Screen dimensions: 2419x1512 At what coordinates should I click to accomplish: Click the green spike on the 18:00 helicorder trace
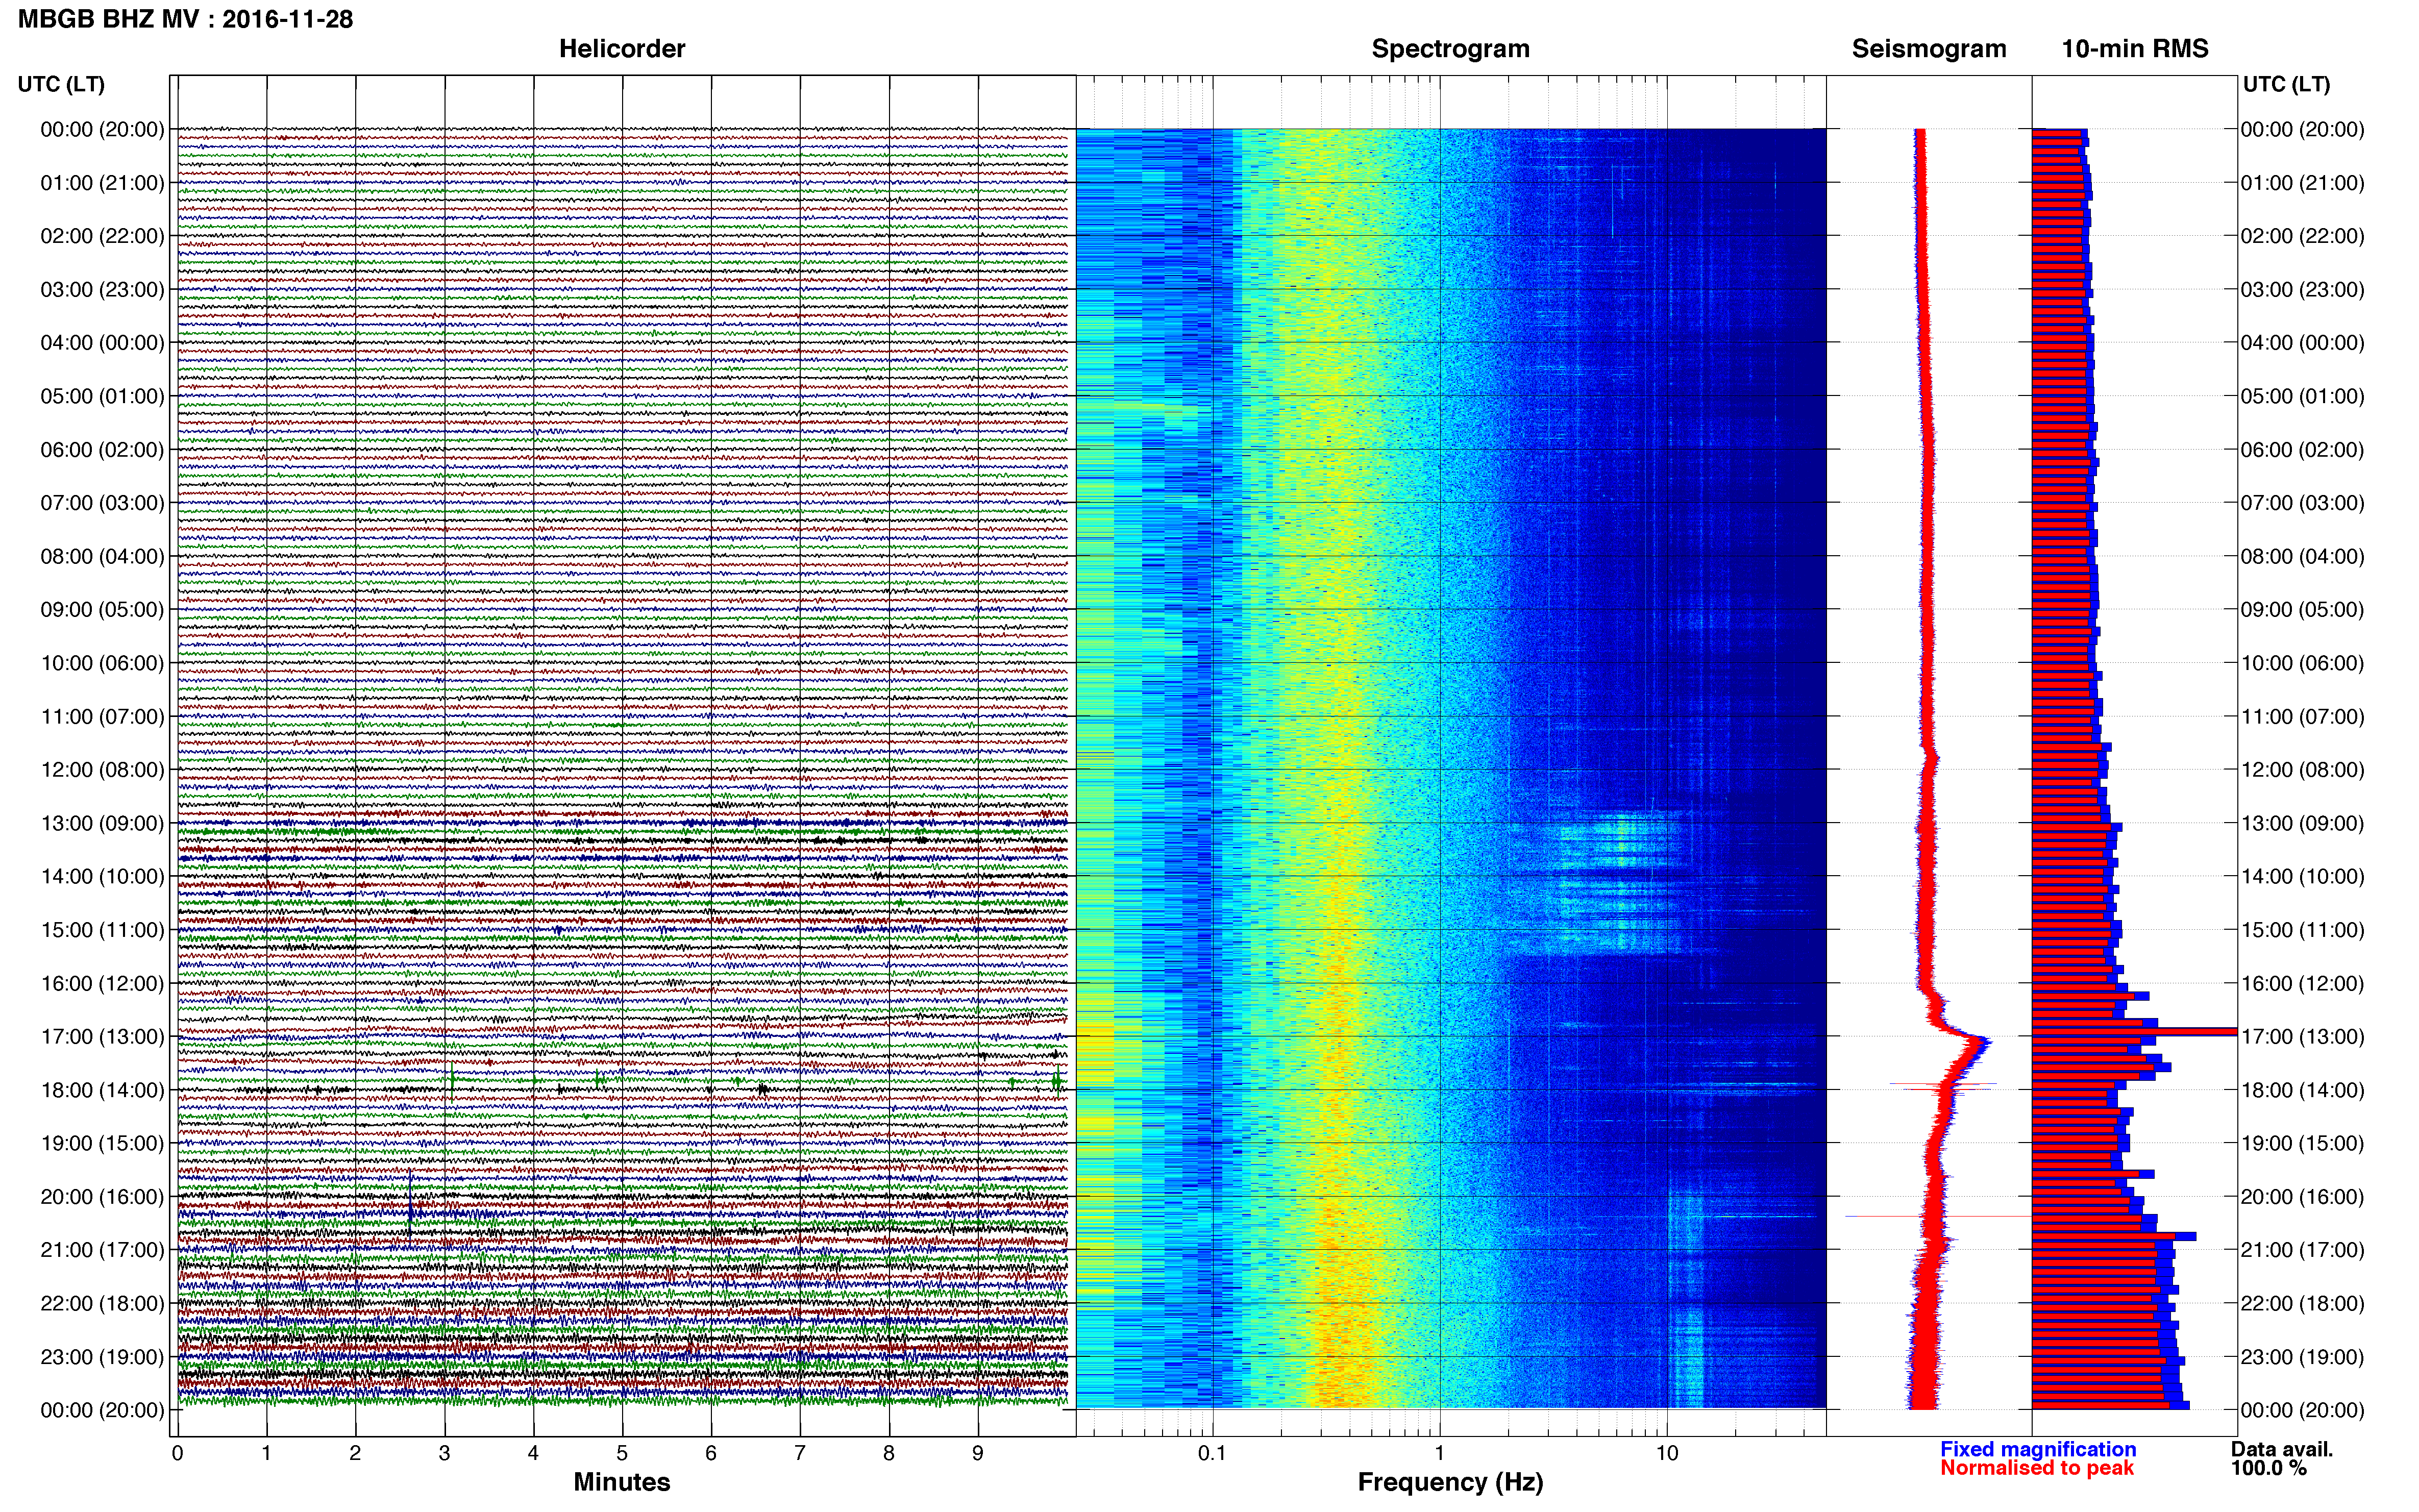point(452,1082)
